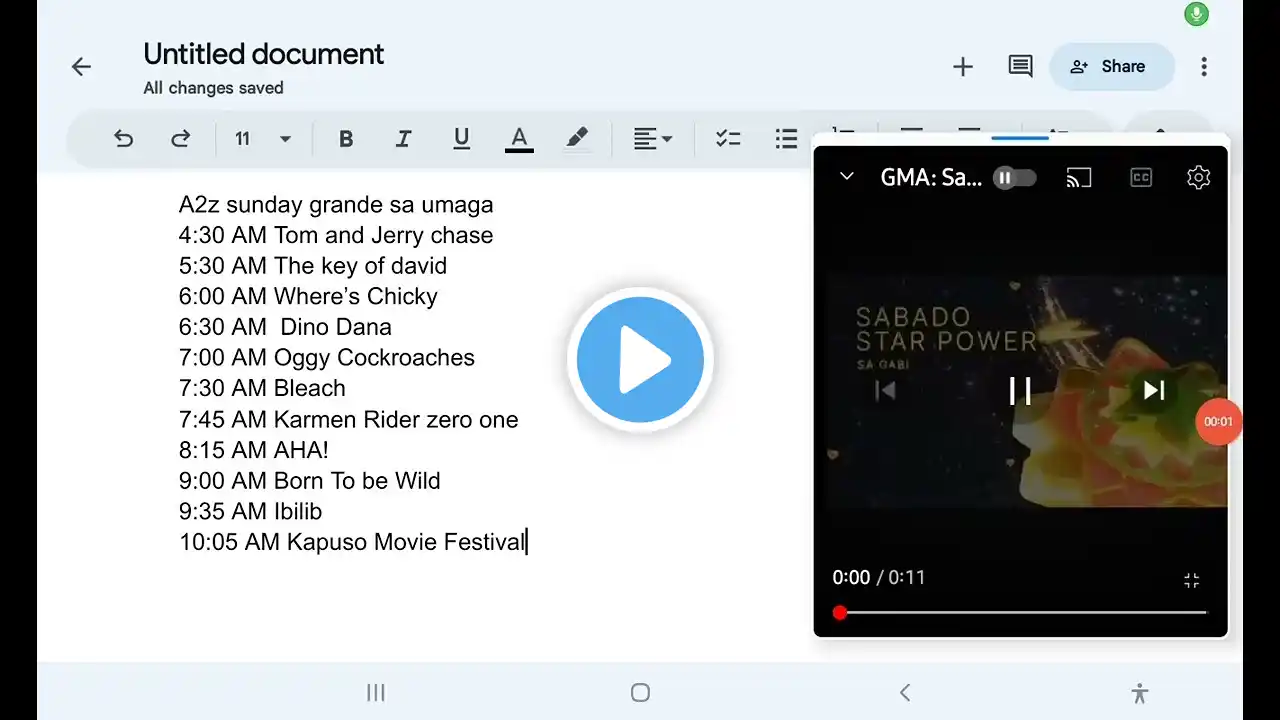Toggle italic formatting
This screenshot has height=720, width=1280.
tap(403, 139)
